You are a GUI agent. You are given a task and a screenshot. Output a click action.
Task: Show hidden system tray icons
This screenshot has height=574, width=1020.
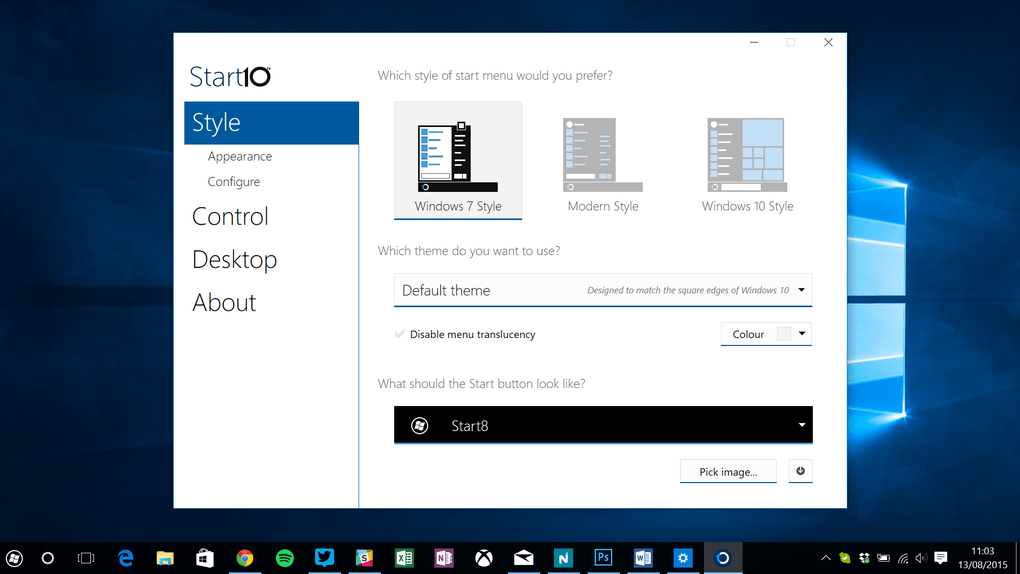point(825,558)
